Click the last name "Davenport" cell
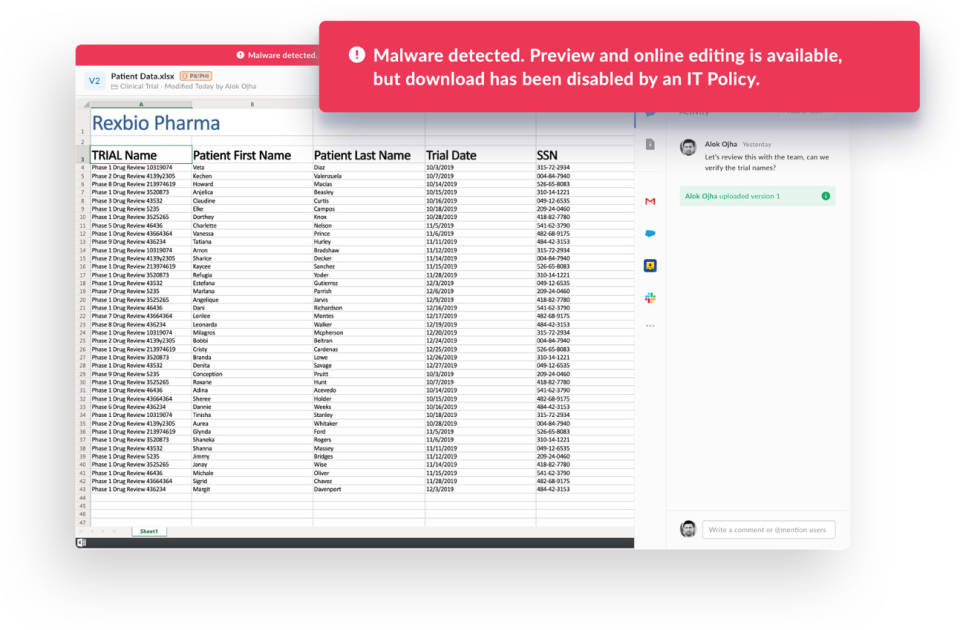This screenshot has height=630, width=960. [x=369, y=489]
